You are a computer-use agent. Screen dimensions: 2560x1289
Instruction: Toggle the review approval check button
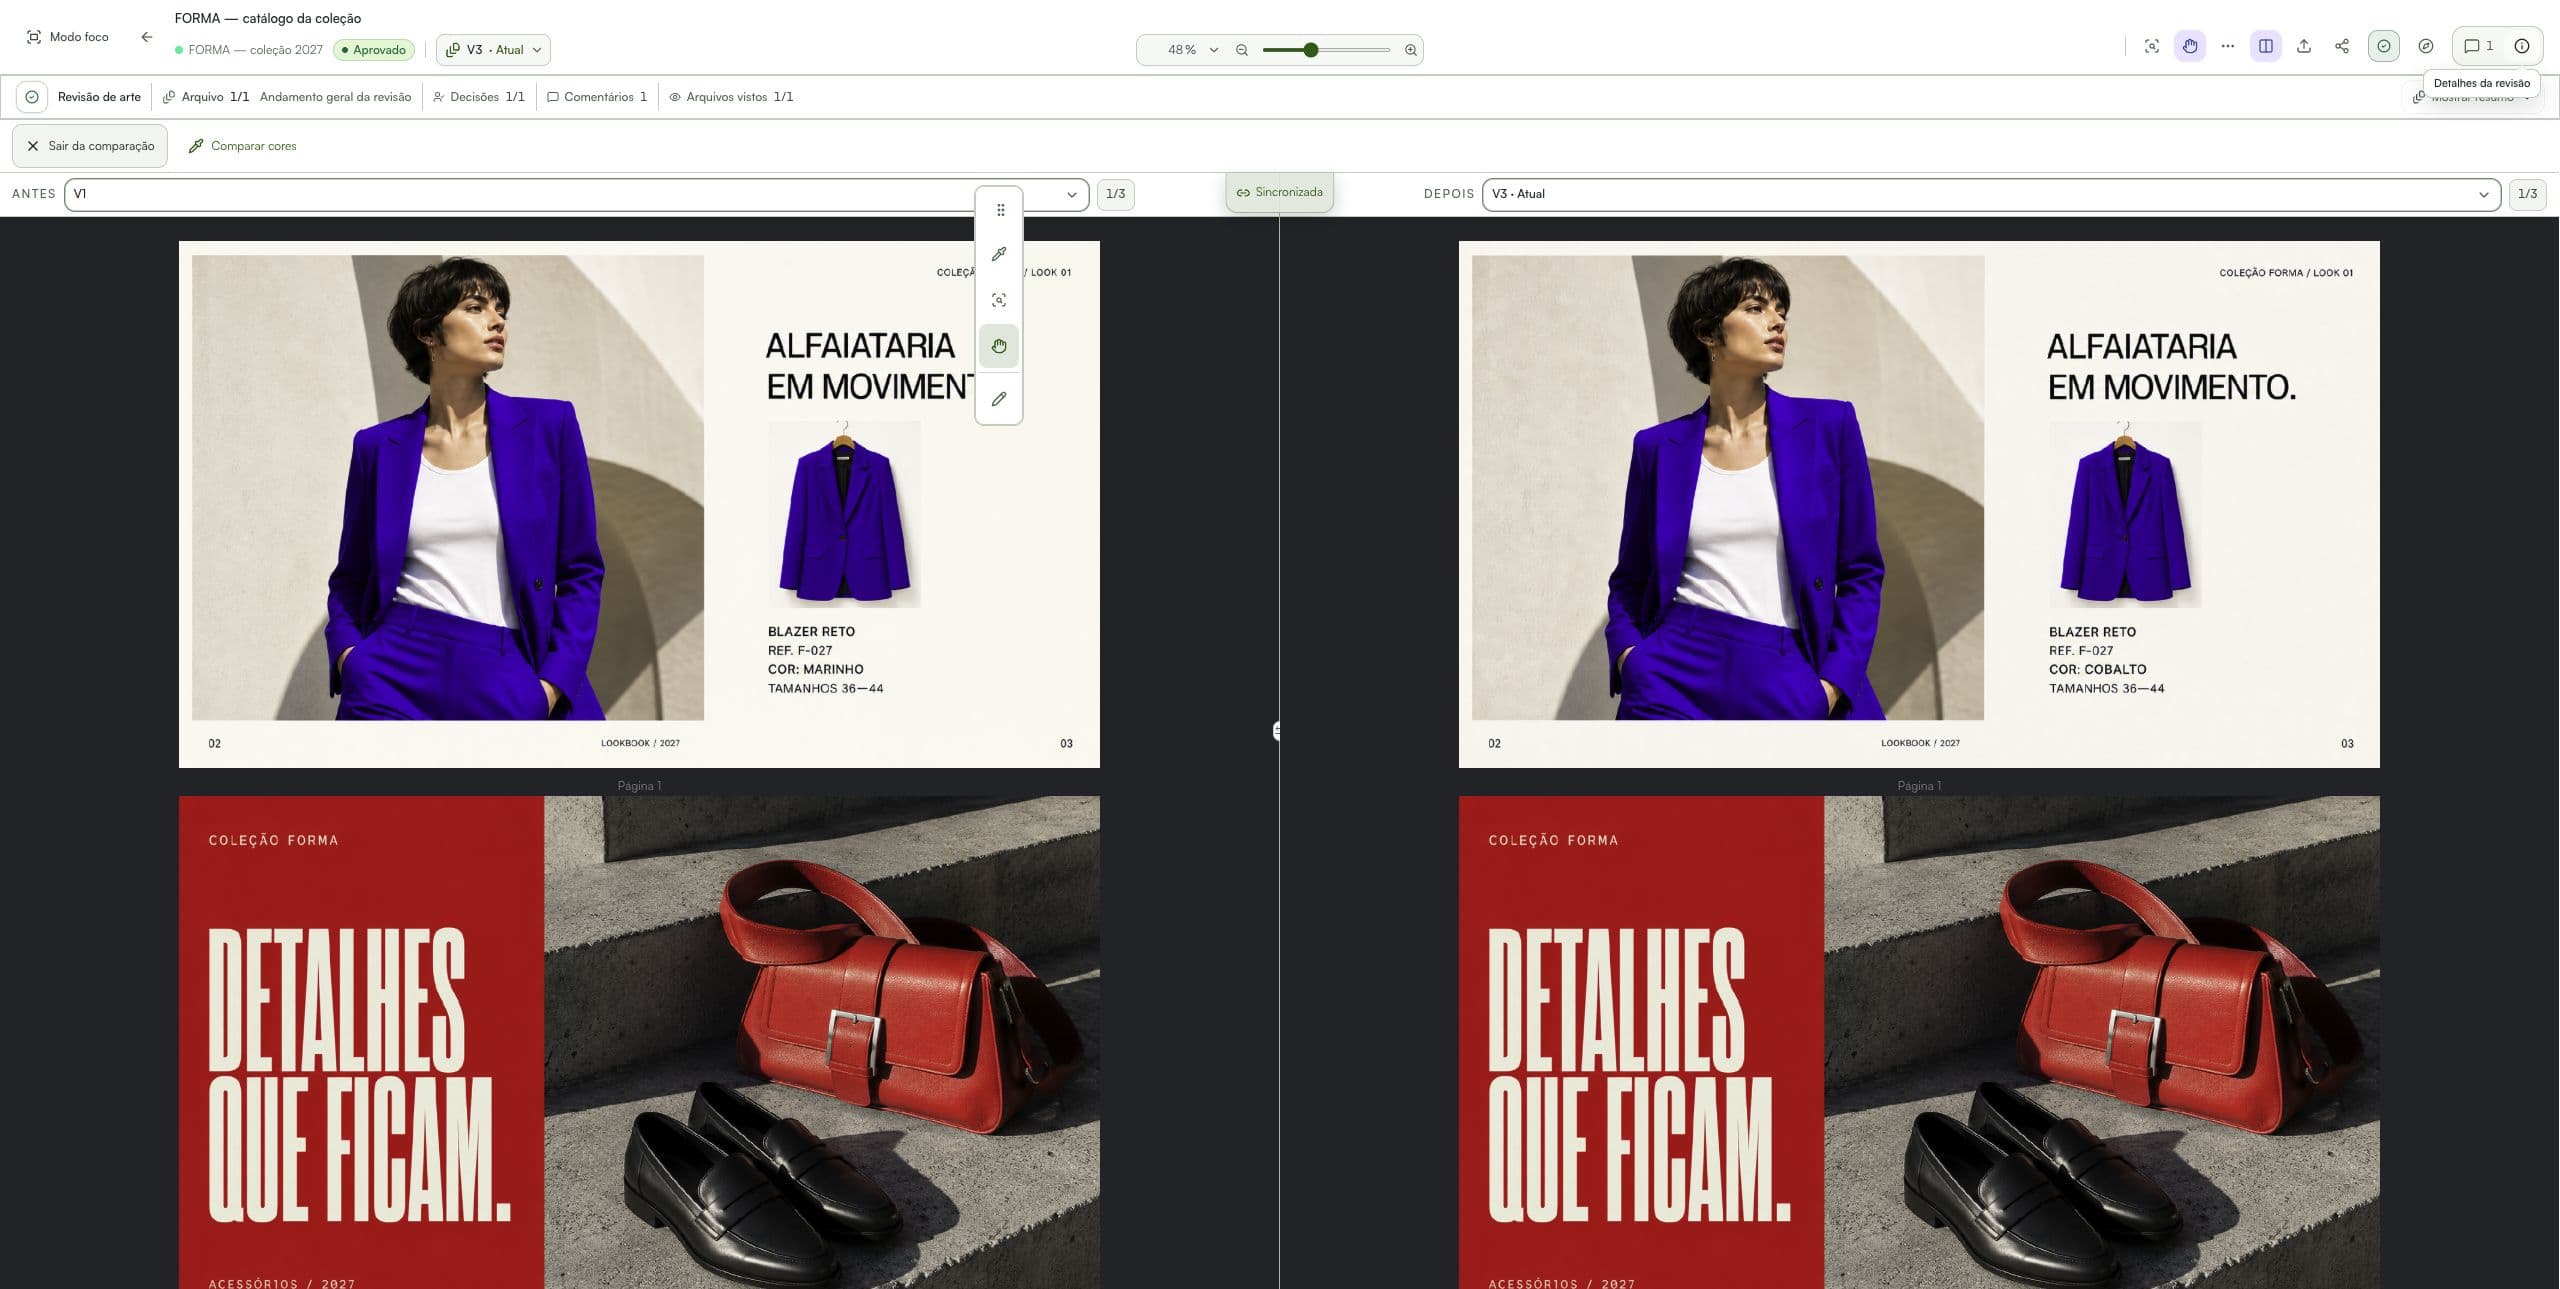(x=2384, y=46)
